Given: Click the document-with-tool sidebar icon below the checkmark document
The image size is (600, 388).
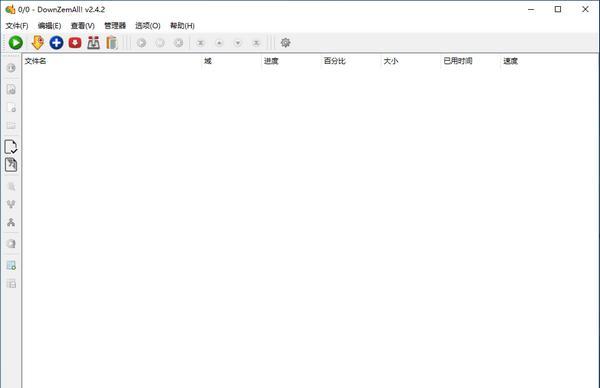Looking at the screenshot, I should point(11,165).
